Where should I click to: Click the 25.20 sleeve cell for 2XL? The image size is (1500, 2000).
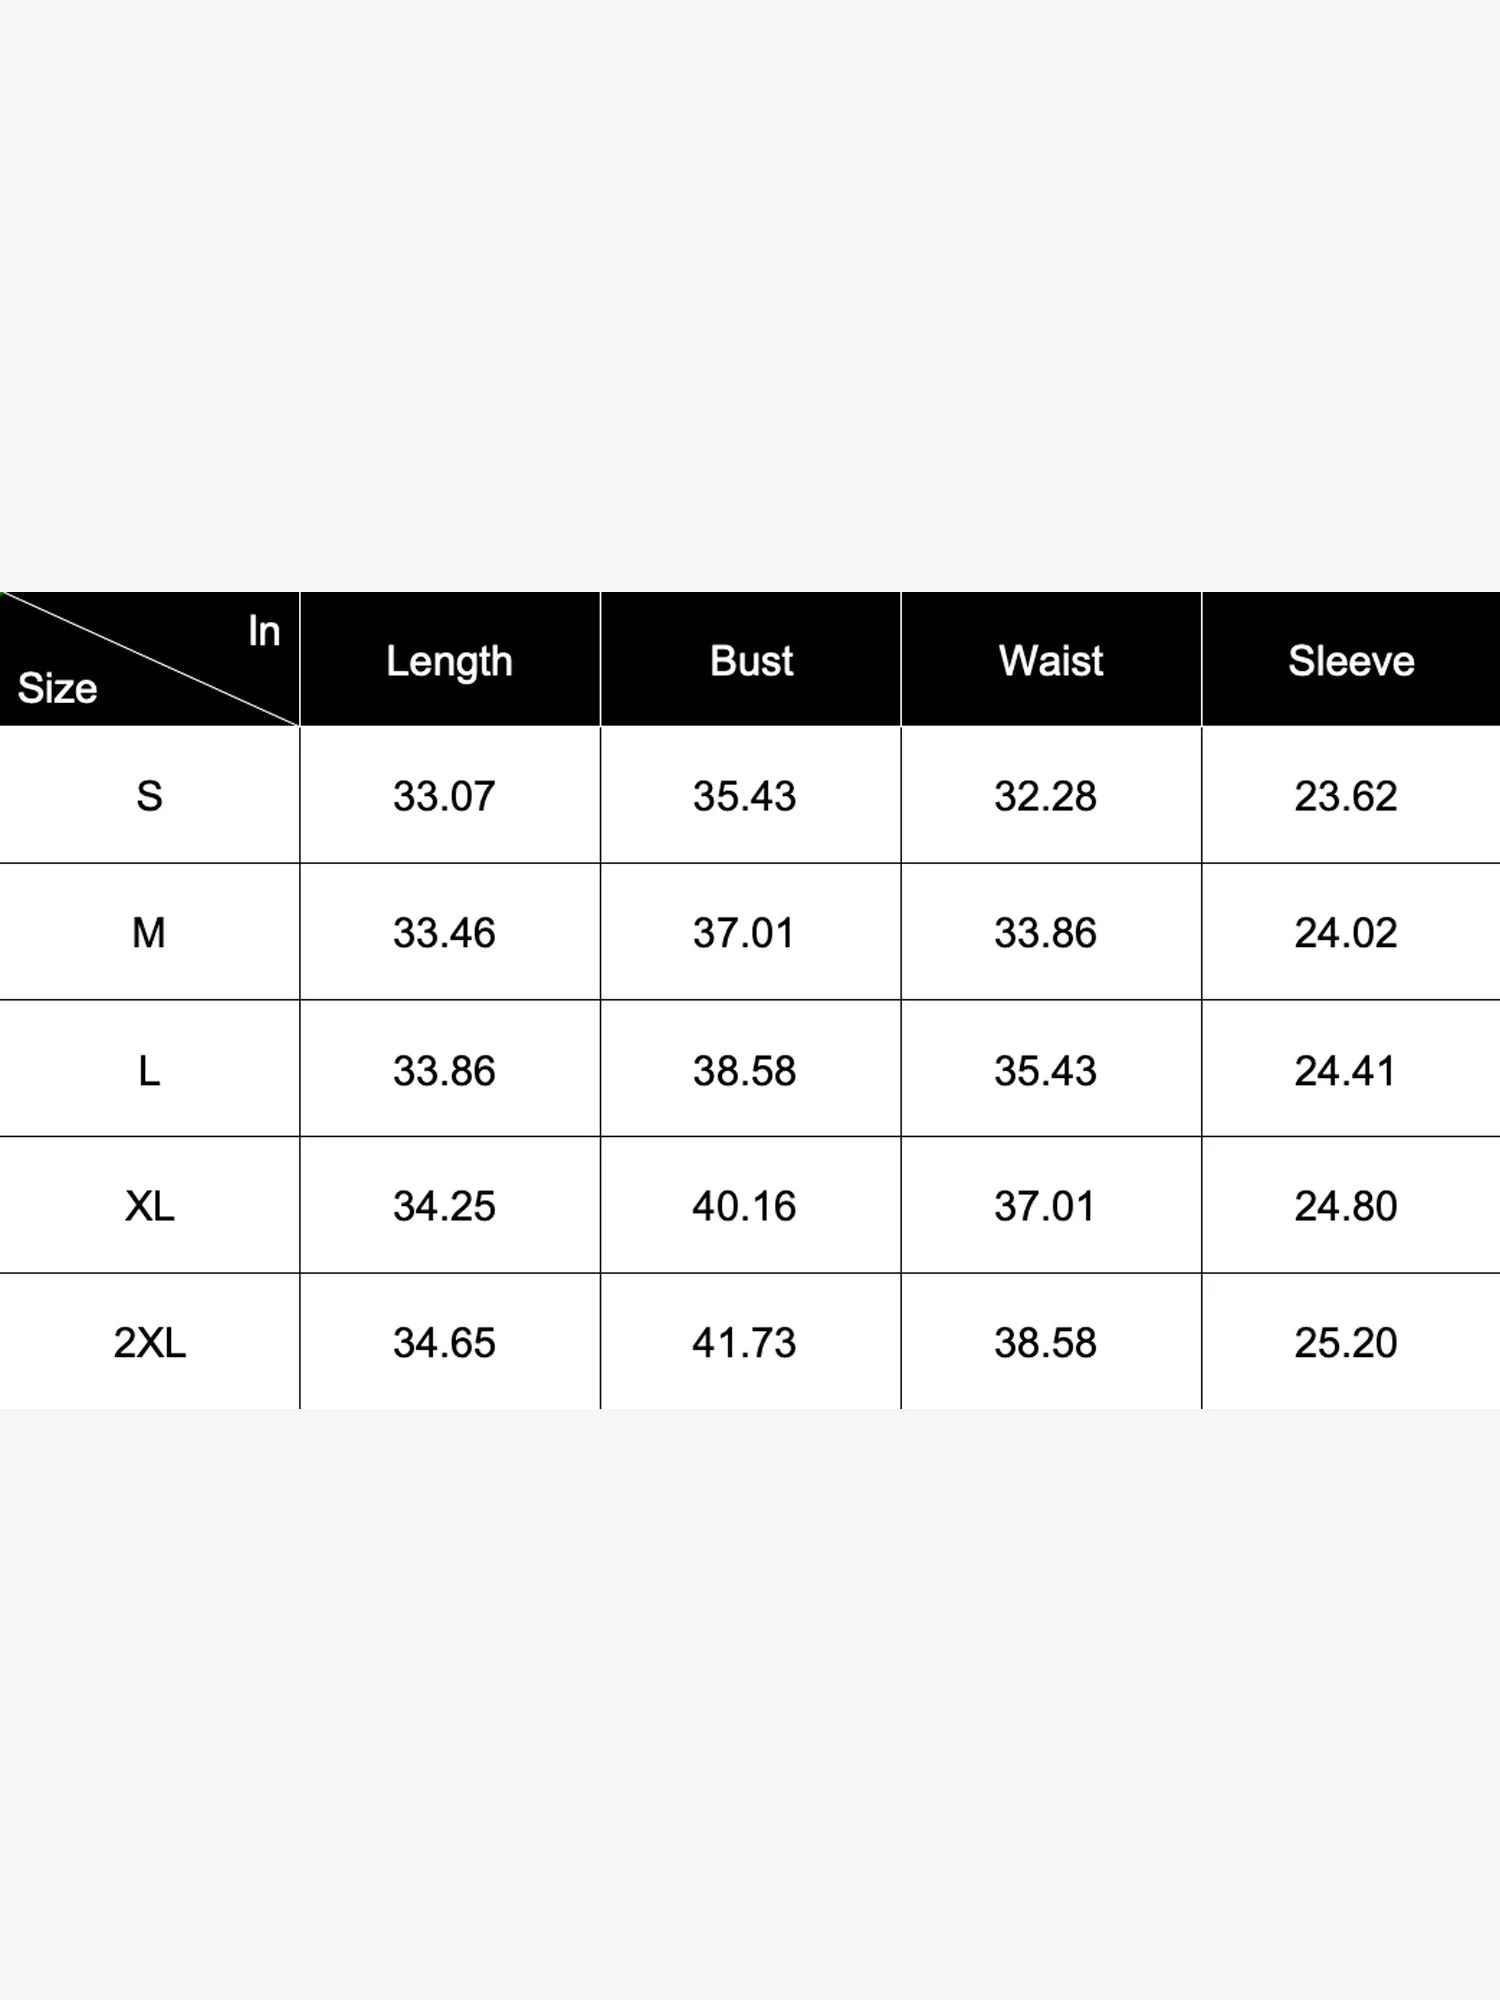pyautogui.click(x=1345, y=1342)
